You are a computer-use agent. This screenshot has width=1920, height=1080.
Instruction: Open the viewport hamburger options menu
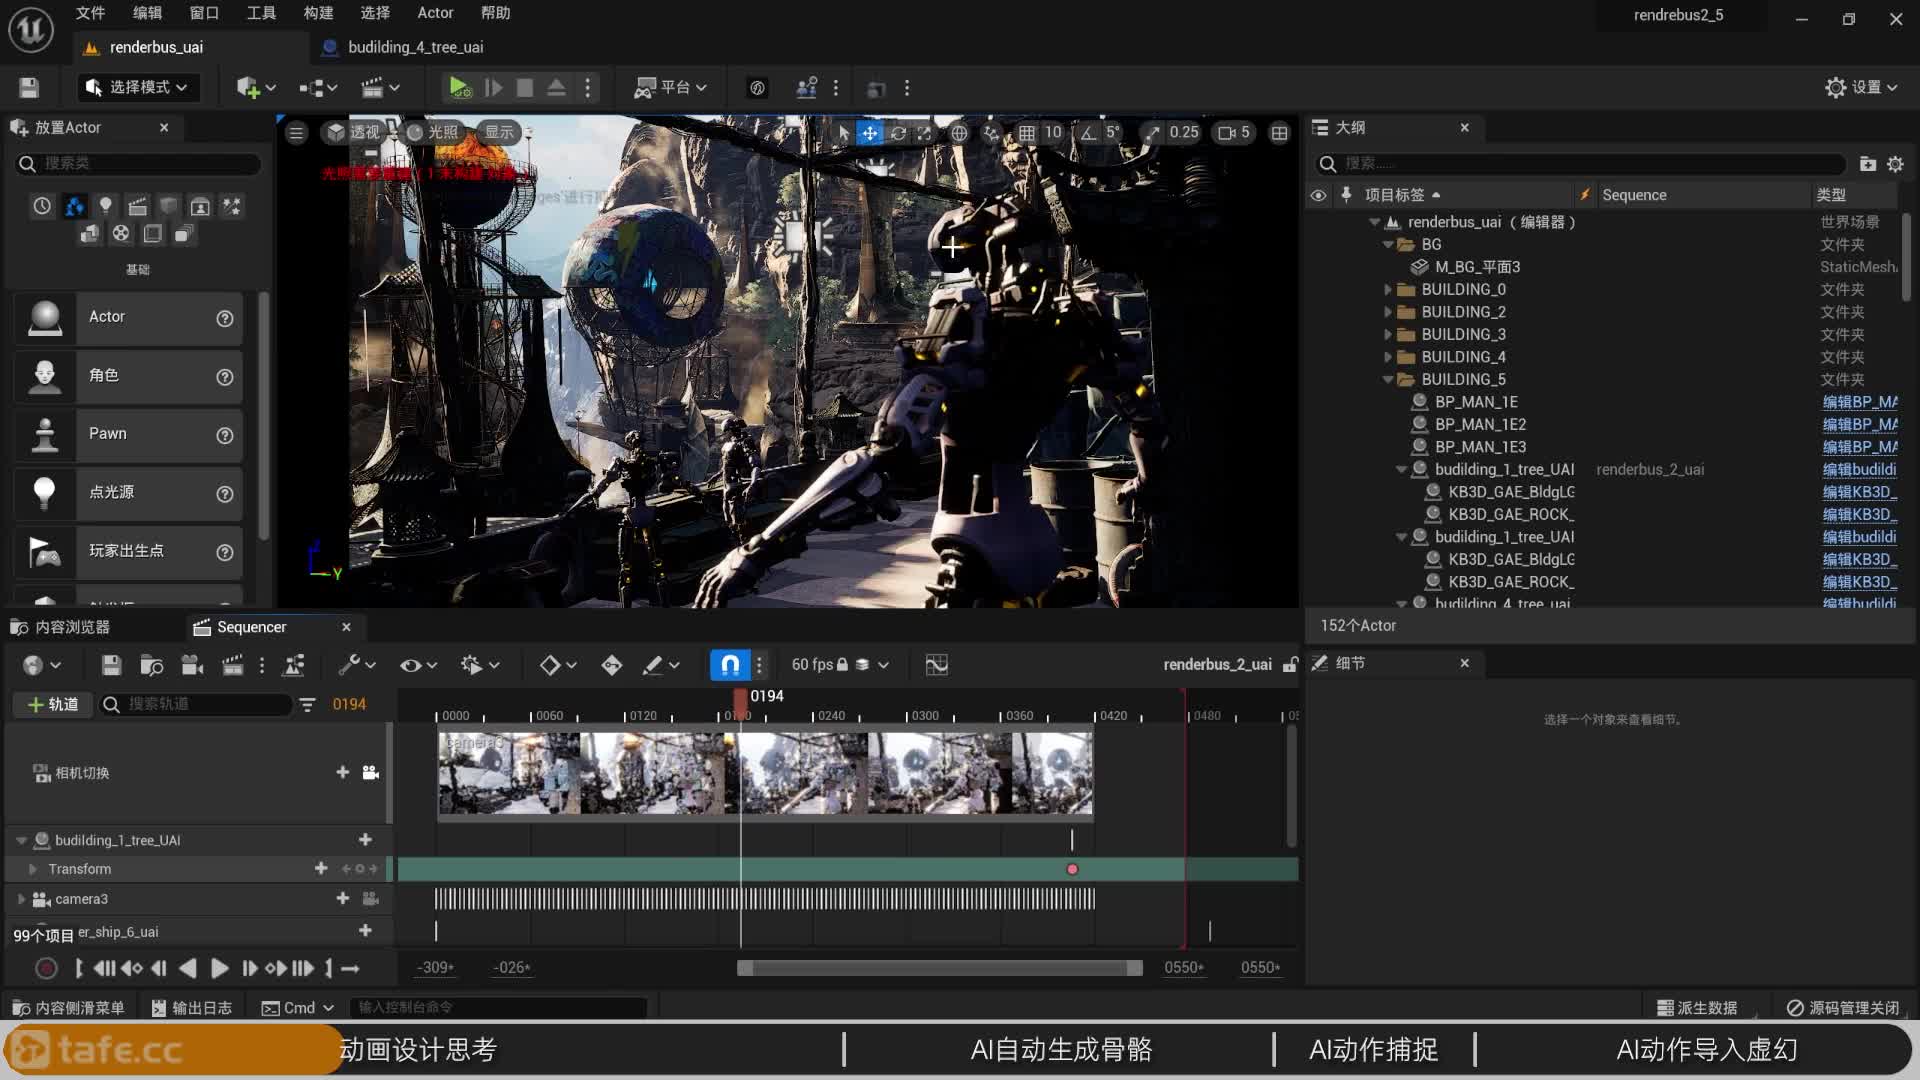point(296,132)
